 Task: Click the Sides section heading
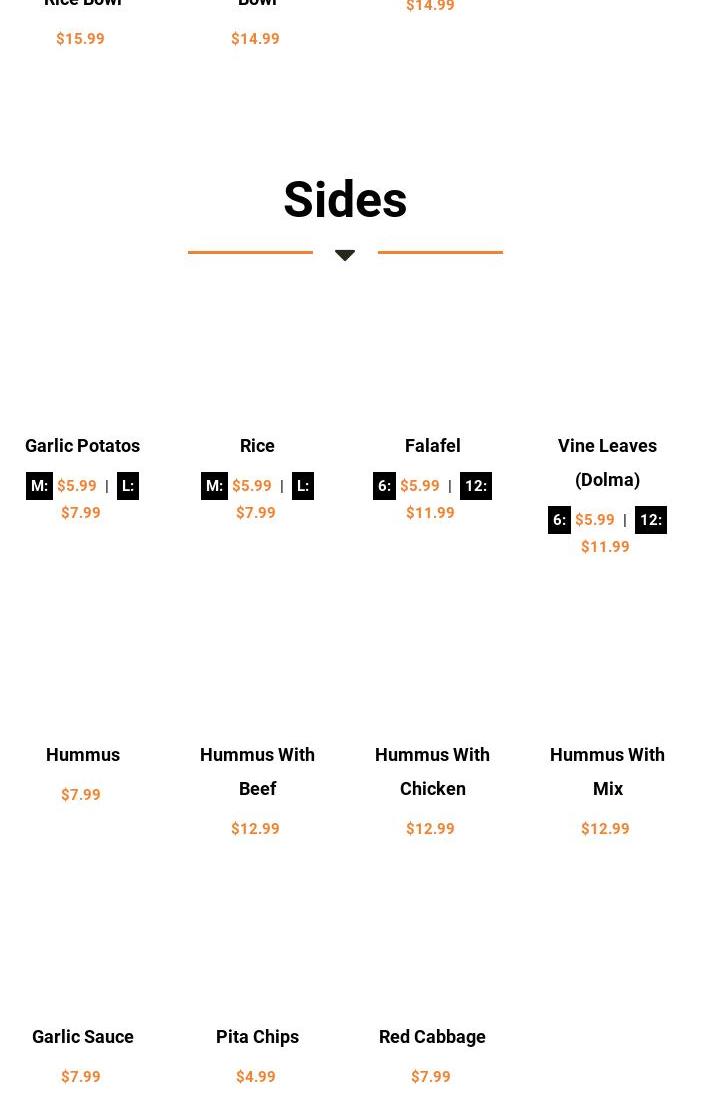coord(345,200)
